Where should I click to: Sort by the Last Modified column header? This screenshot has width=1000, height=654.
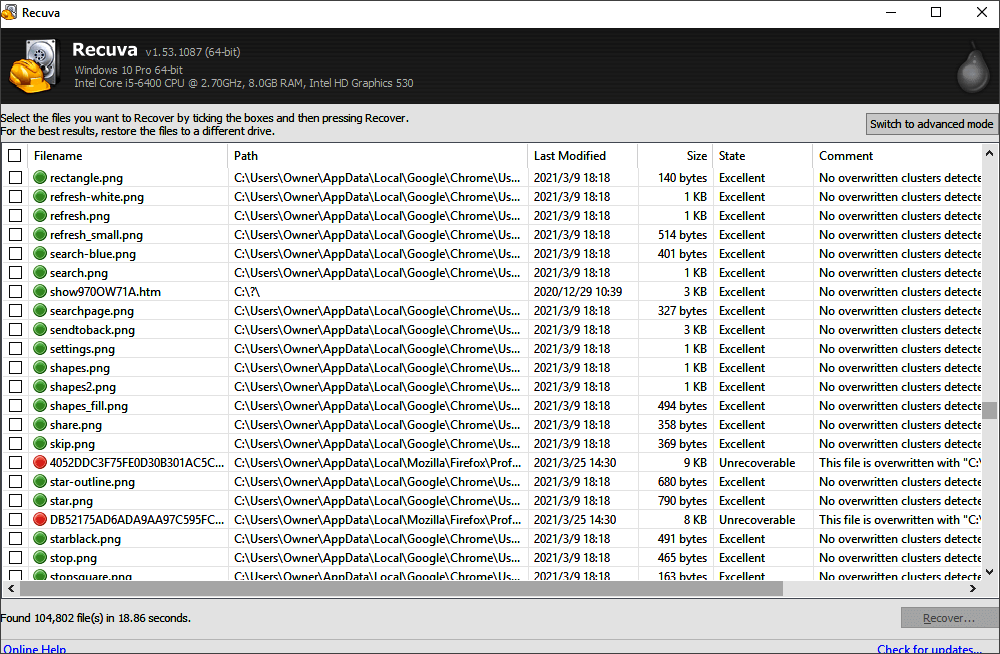tap(565, 156)
